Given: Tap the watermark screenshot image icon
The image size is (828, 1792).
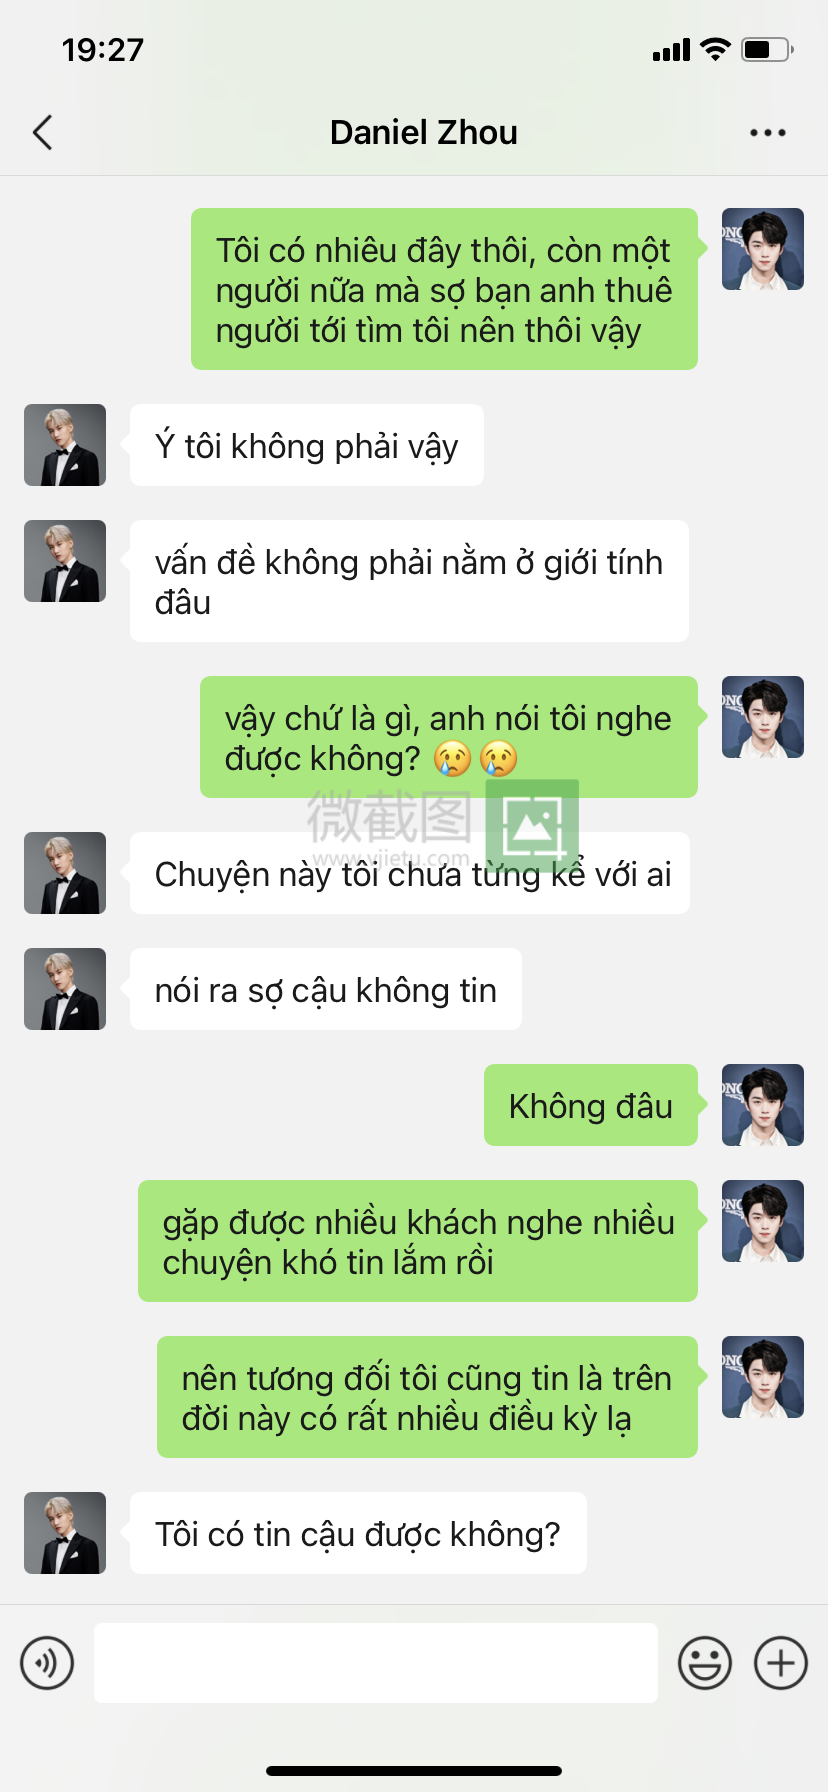Looking at the screenshot, I should 532,827.
